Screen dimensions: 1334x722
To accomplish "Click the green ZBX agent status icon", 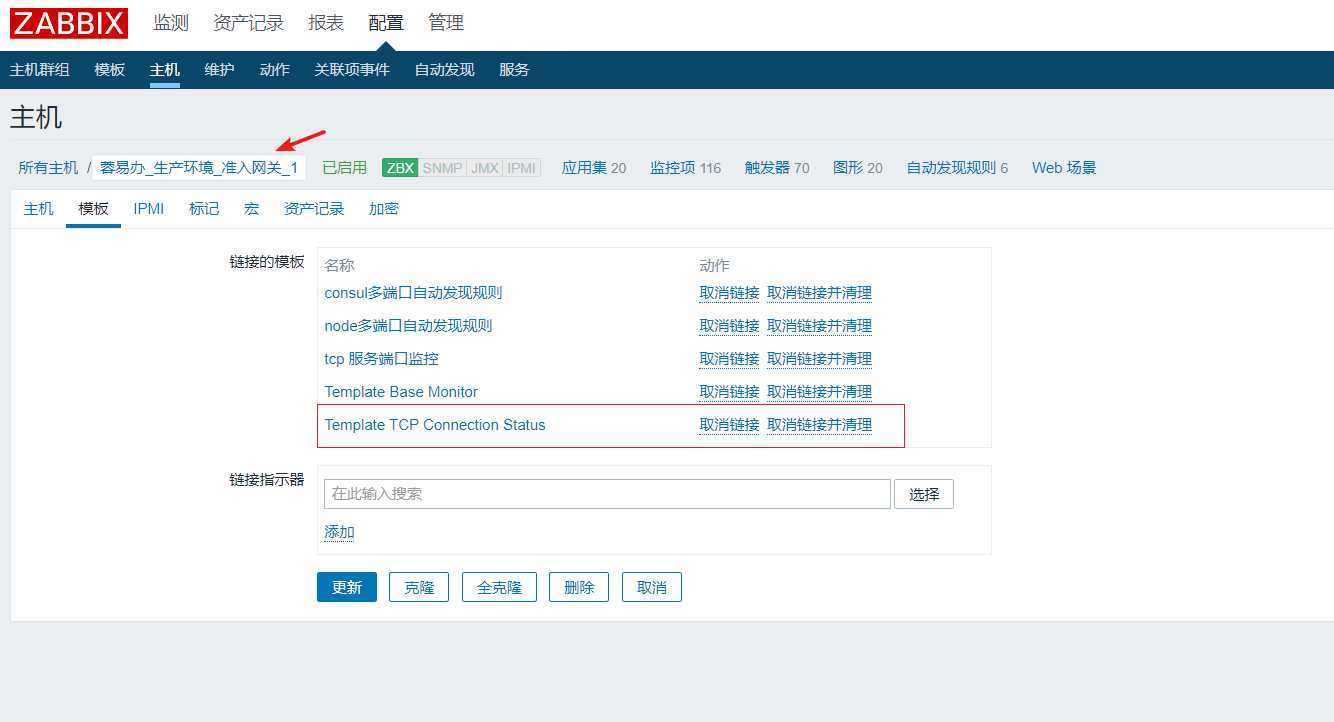I will [399, 168].
